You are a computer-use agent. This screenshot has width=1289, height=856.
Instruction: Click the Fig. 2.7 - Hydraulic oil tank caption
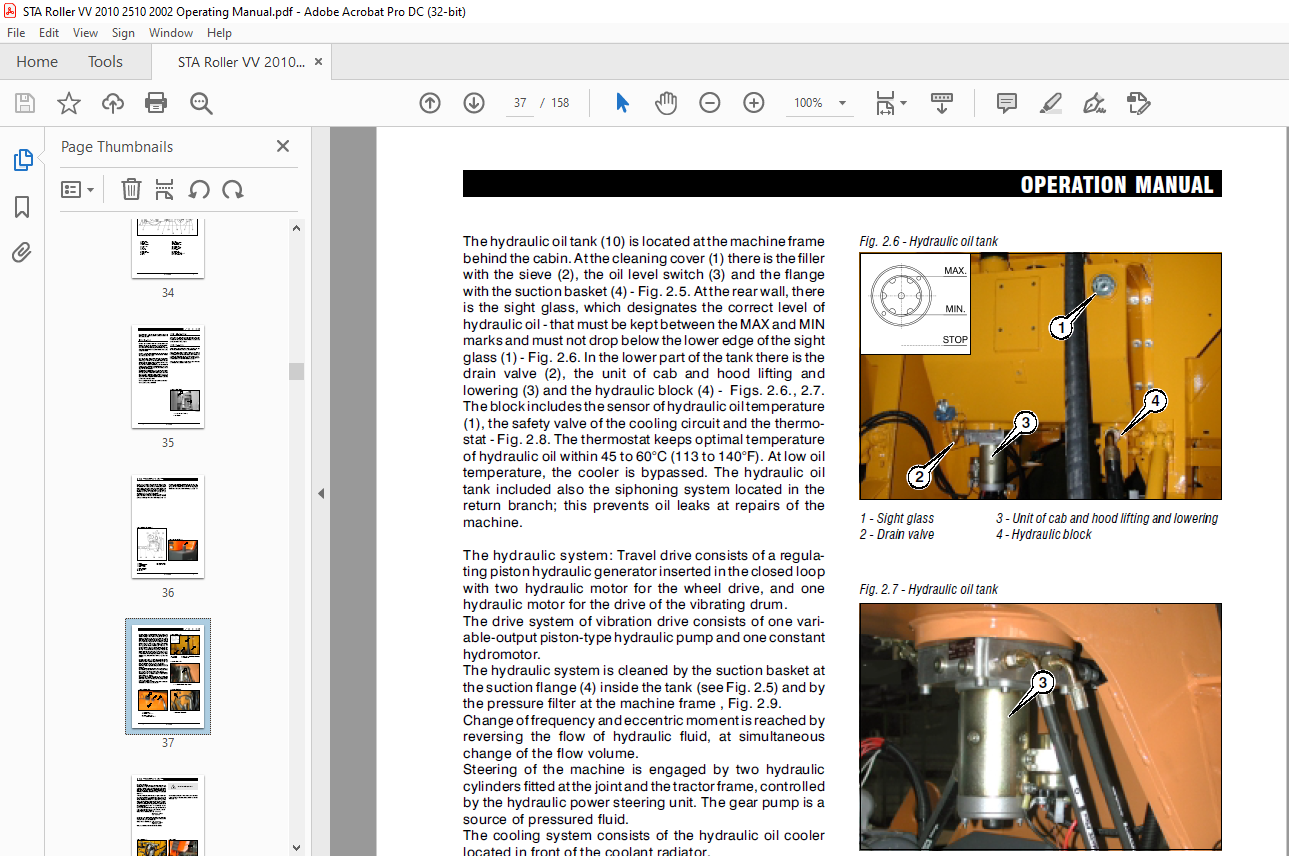coord(928,589)
